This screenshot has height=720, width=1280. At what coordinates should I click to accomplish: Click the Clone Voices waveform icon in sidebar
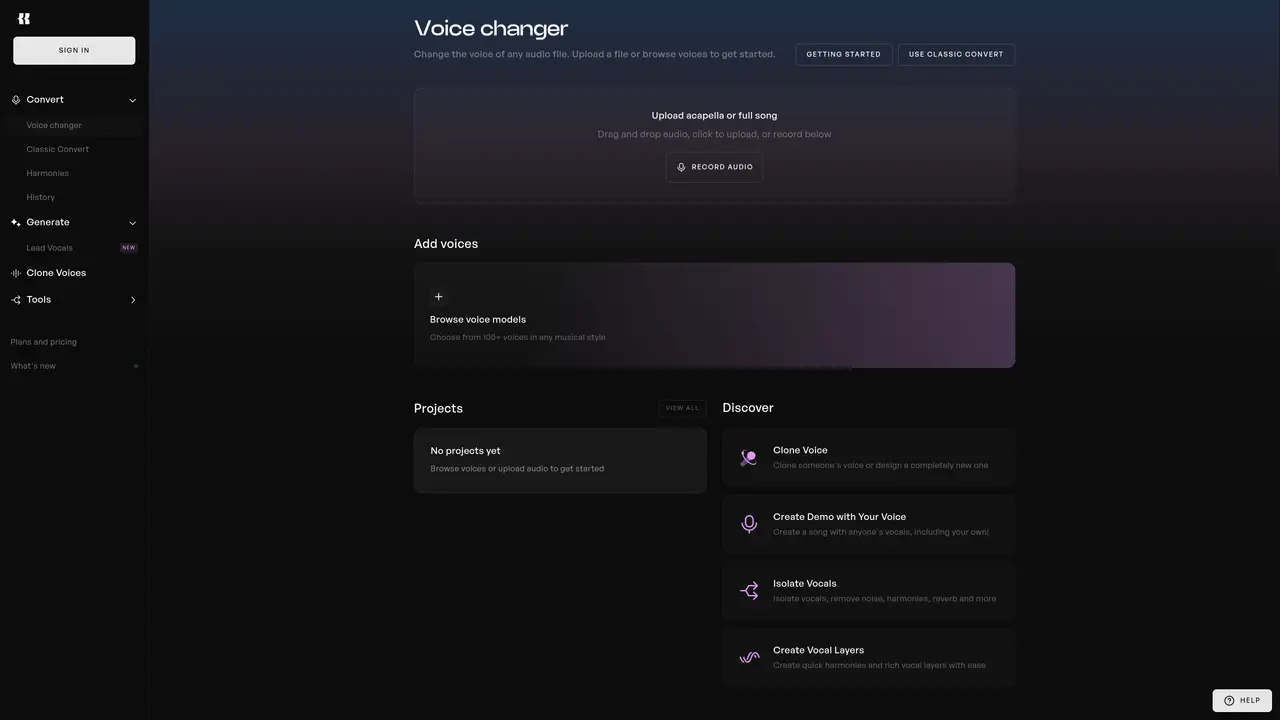pyautogui.click(x=16, y=273)
